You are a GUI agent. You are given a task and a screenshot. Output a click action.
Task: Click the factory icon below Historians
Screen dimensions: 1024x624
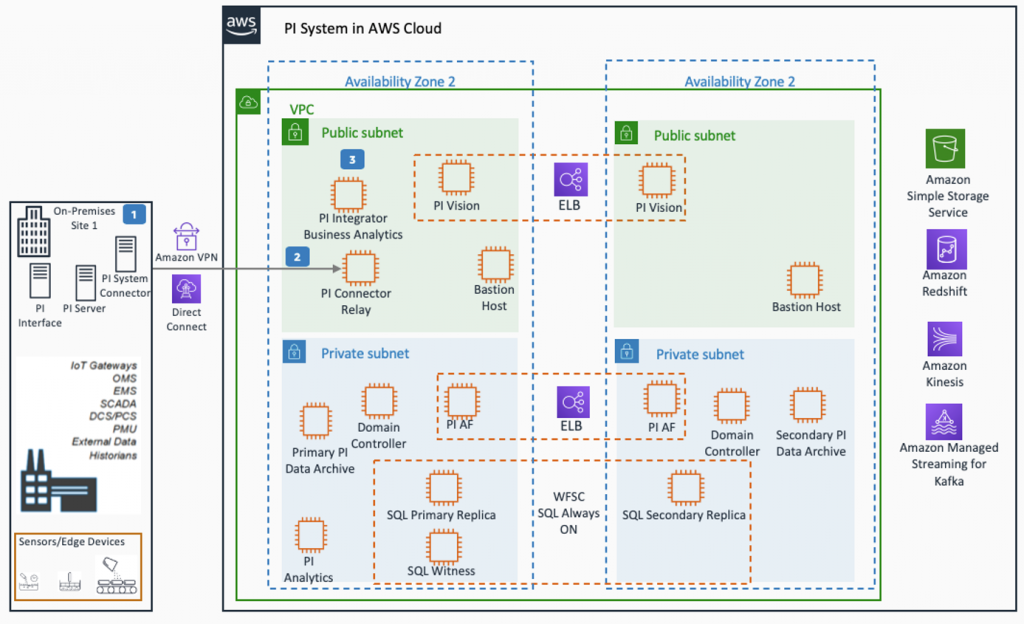pos(59,481)
